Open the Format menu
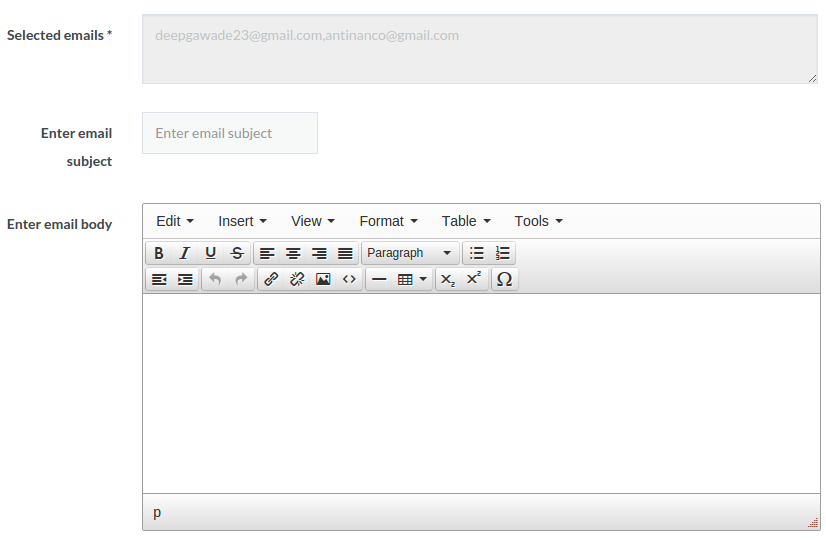Image resolution: width=826 pixels, height=540 pixels. coord(388,221)
